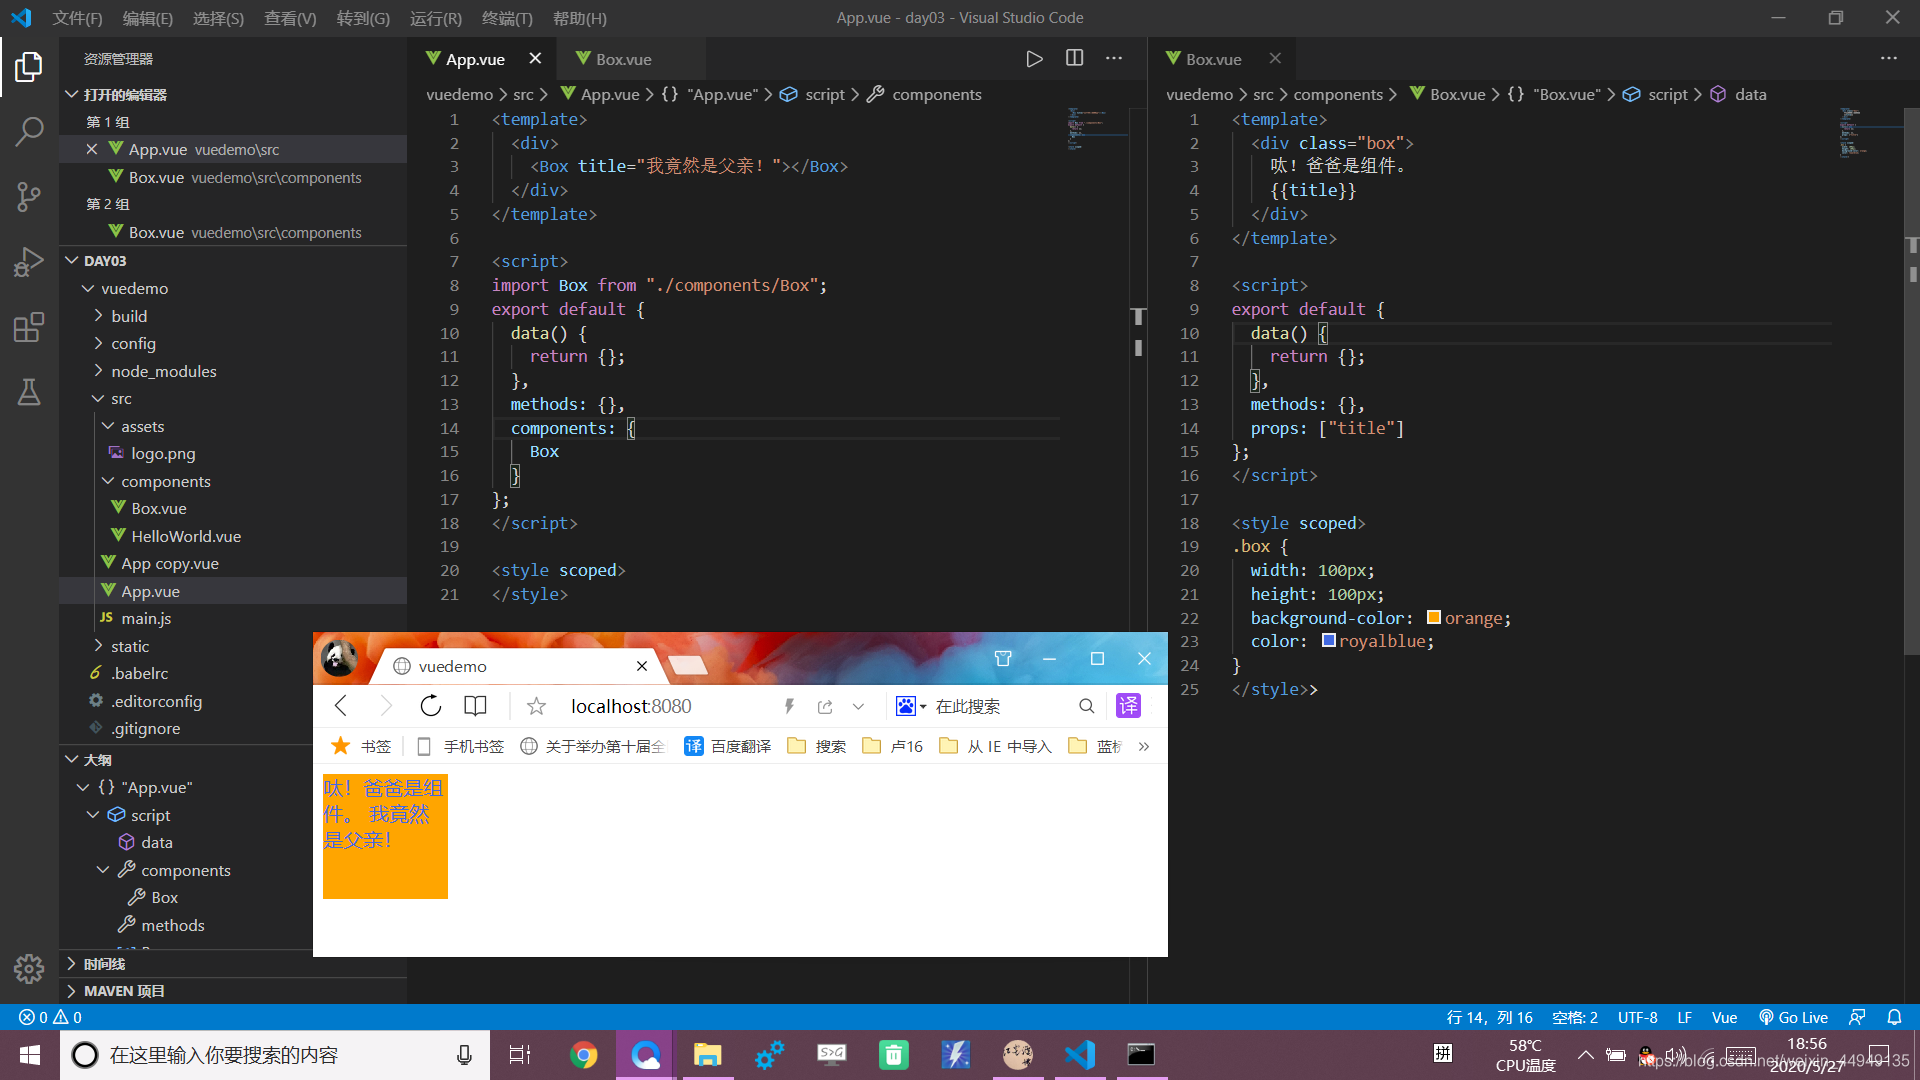
Task: Open the Extensions view
Action: click(x=29, y=327)
